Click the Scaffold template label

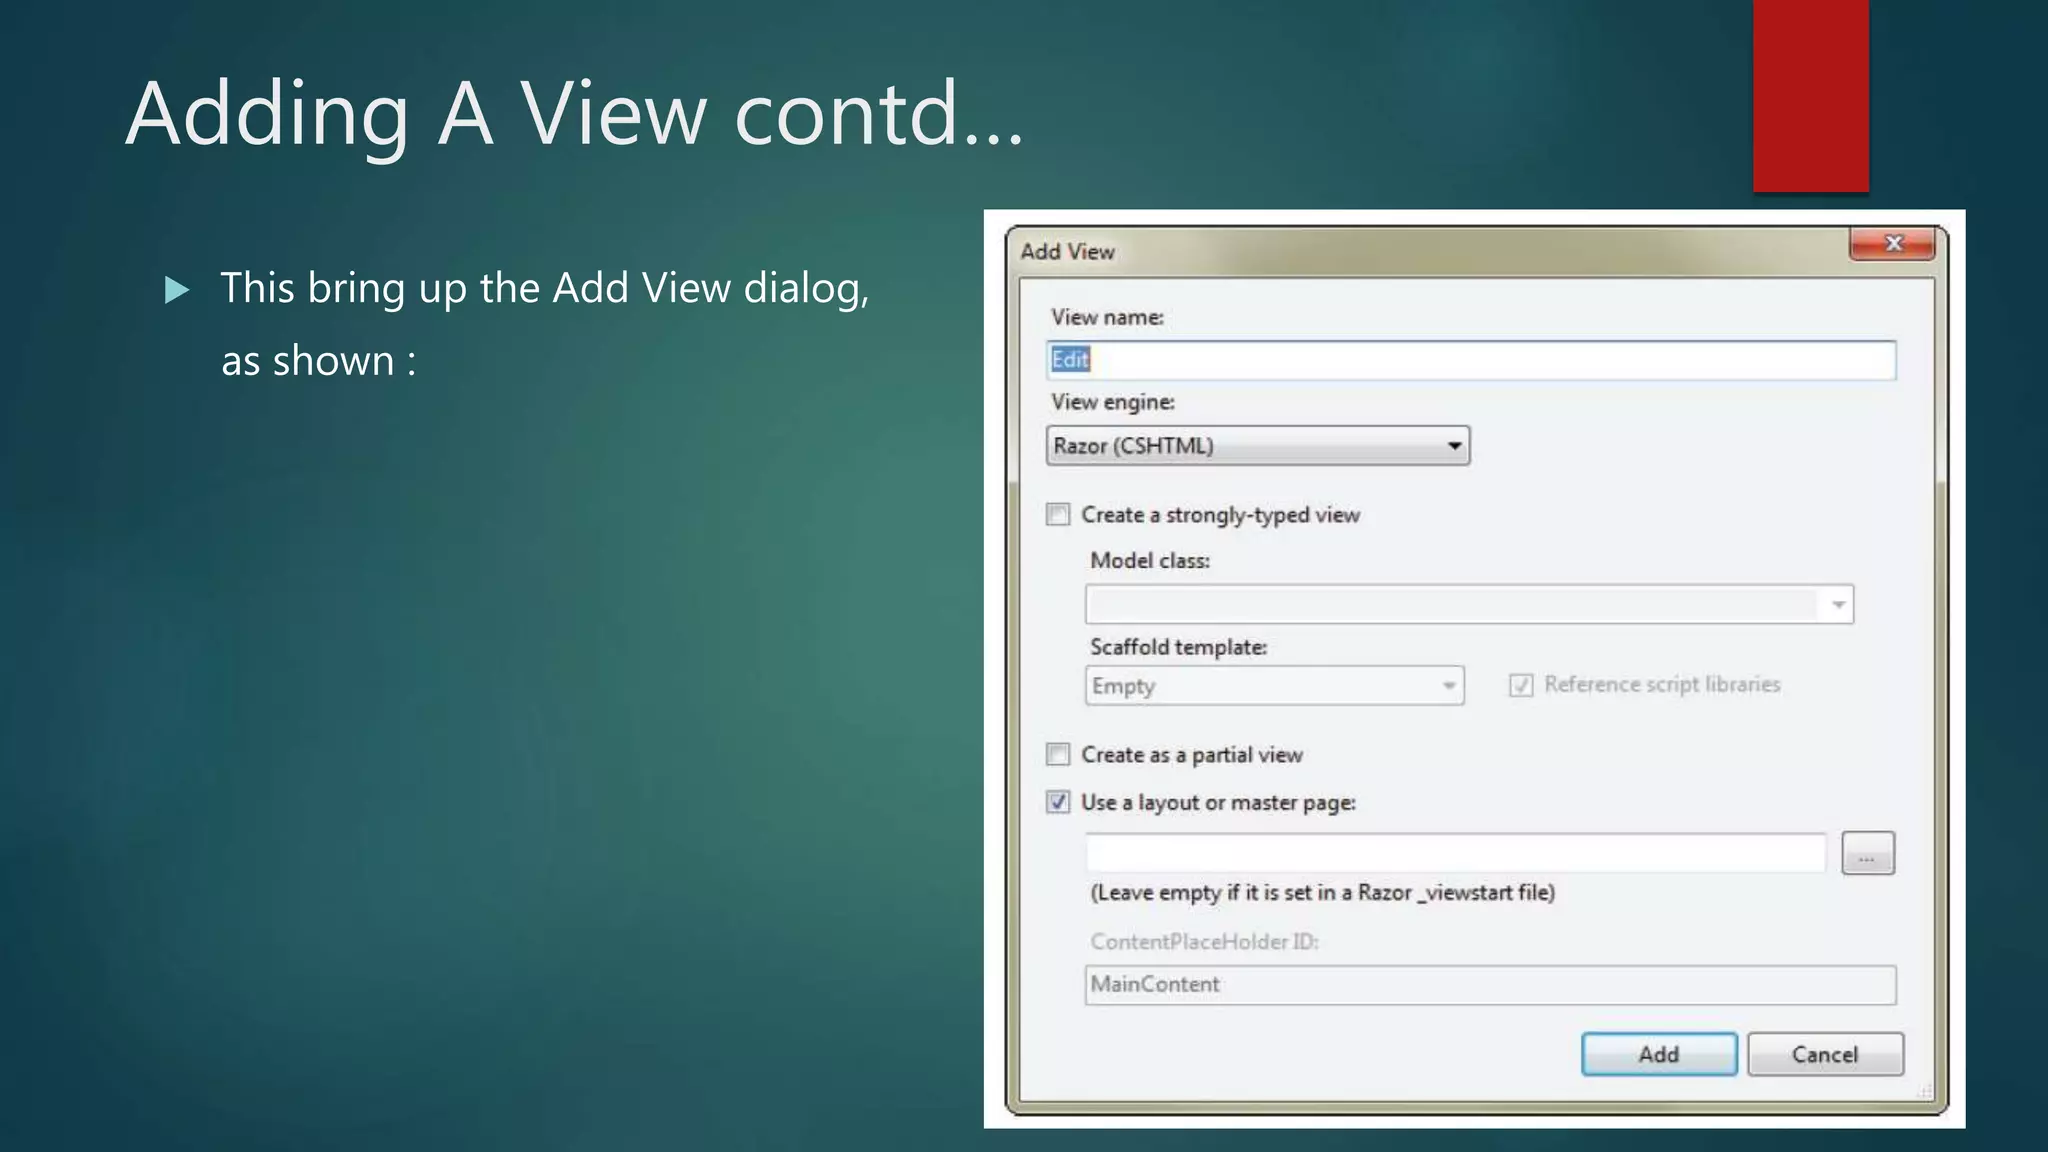coord(1178,647)
